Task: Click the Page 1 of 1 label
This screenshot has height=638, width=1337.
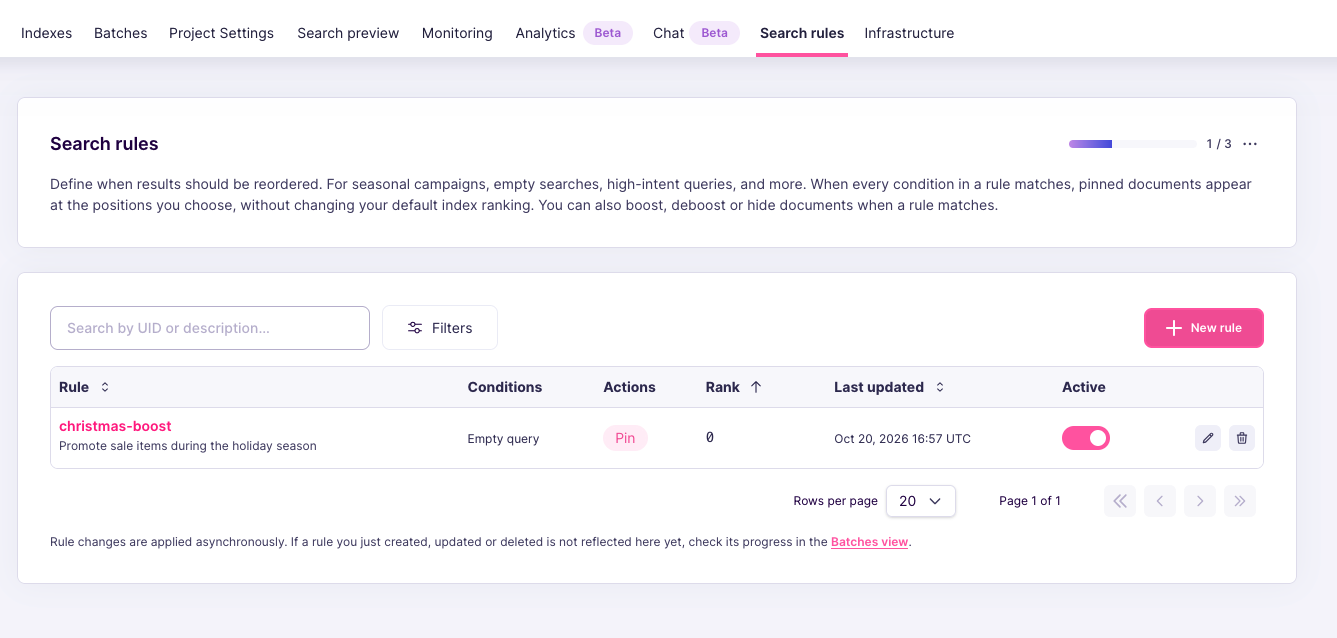Action: (1030, 501)
